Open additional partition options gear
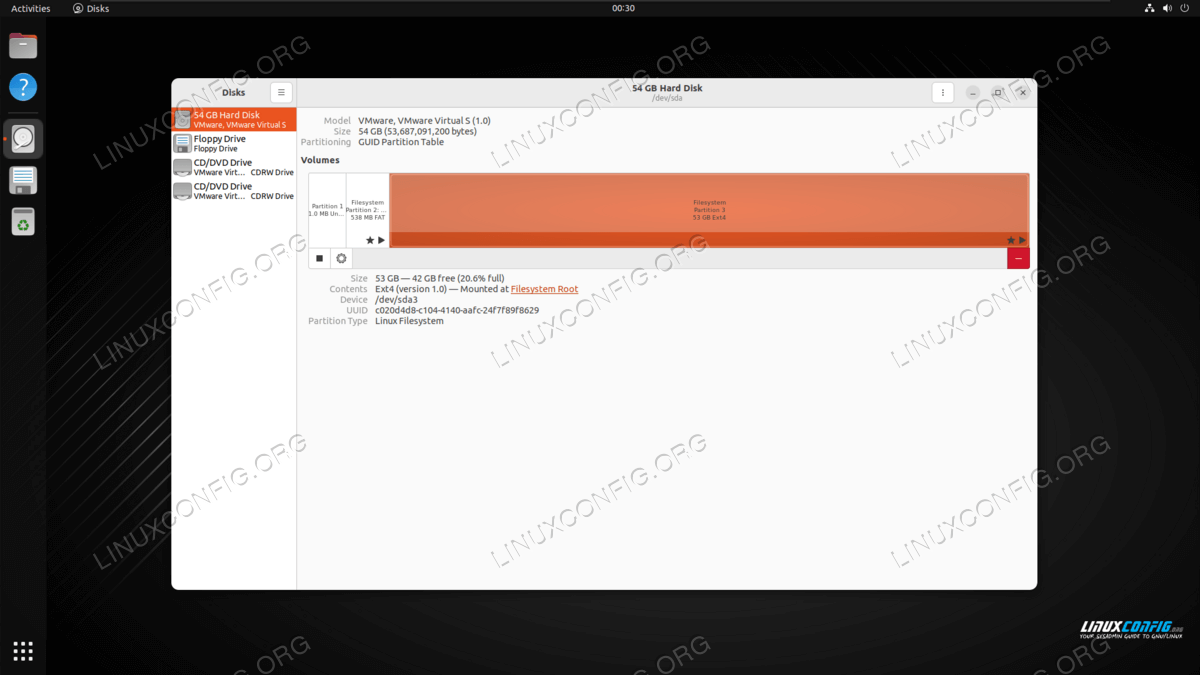 341,258
